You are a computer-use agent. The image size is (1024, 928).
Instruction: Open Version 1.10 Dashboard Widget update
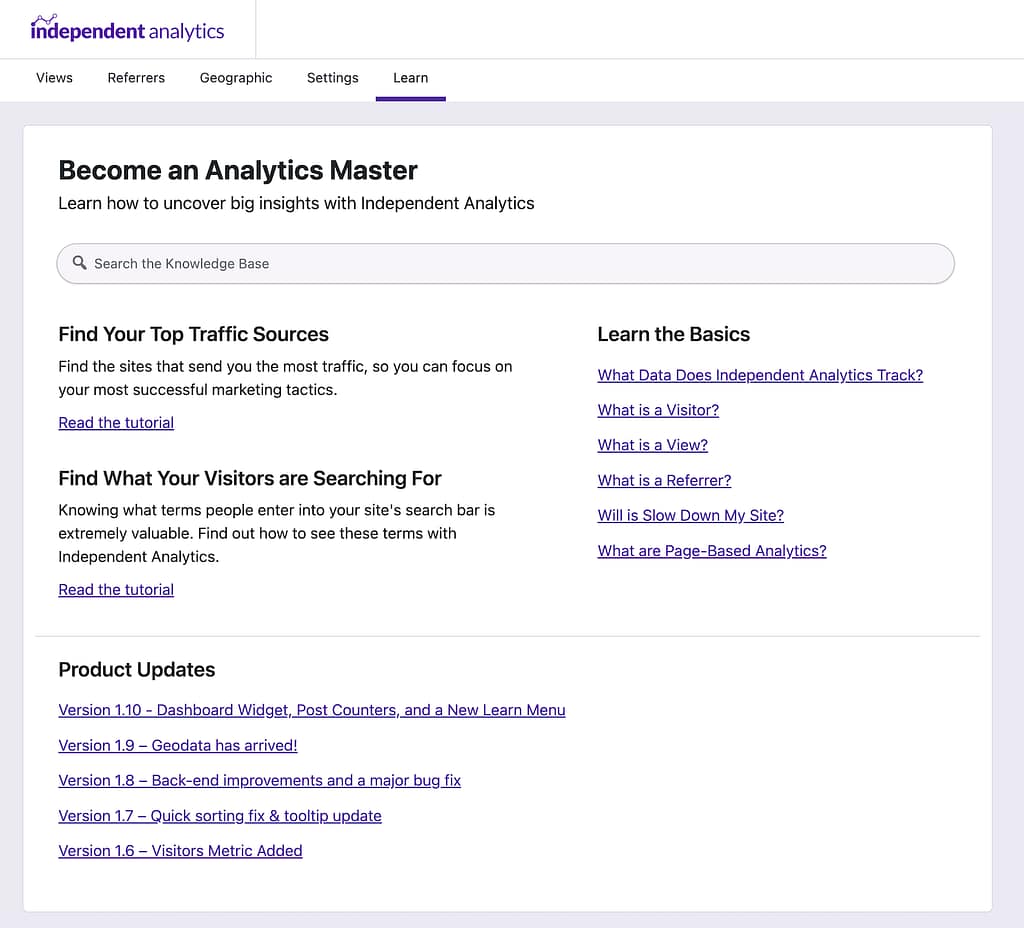311,710
